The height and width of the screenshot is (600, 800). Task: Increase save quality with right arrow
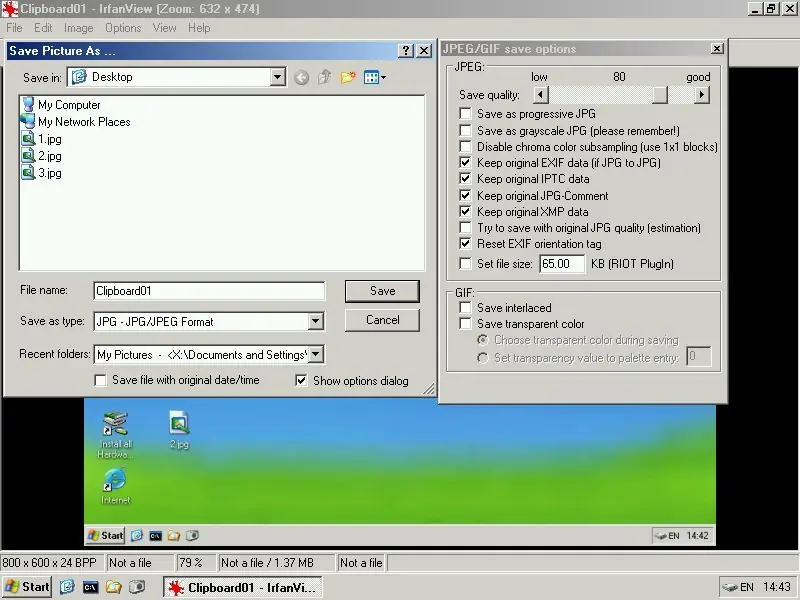tap(702, 94)
